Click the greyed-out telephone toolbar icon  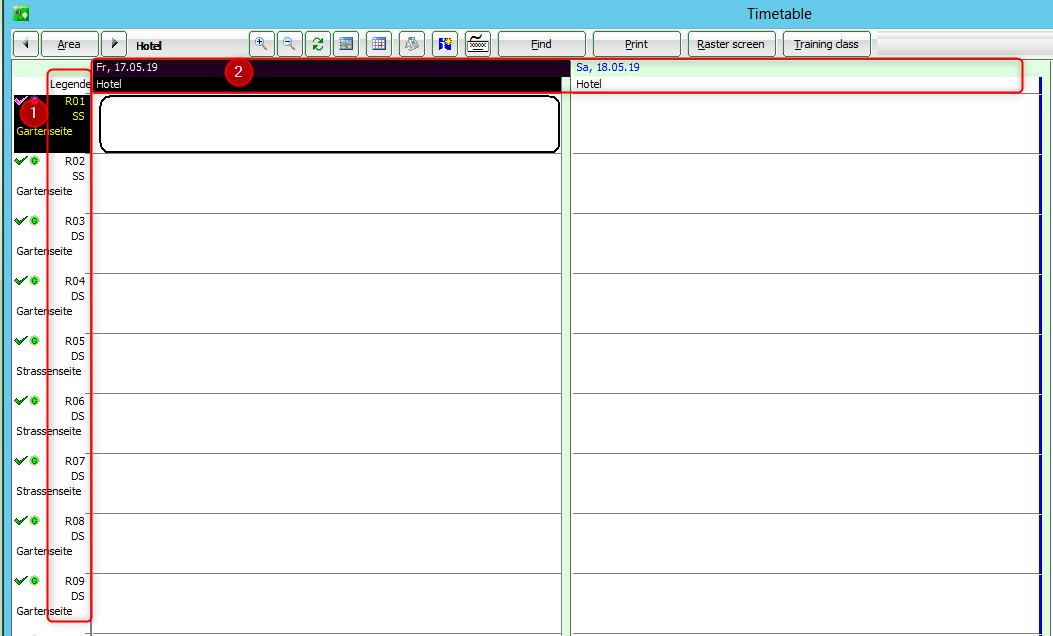412,44
